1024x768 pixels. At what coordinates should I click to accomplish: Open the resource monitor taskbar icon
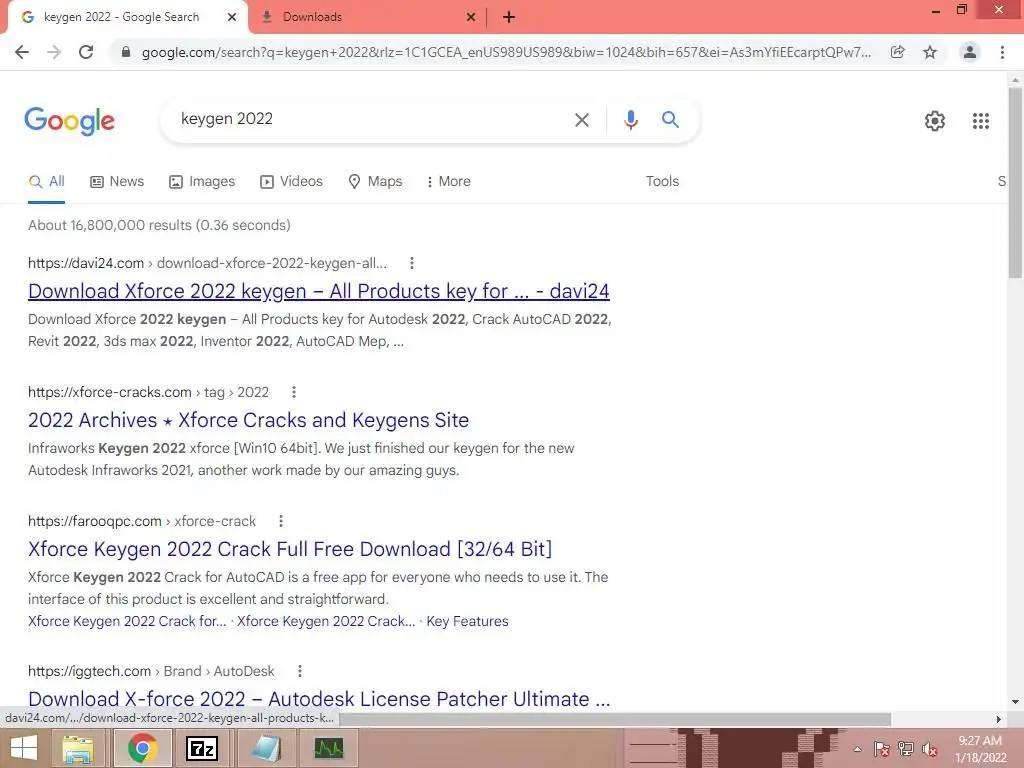coord(328,748)
